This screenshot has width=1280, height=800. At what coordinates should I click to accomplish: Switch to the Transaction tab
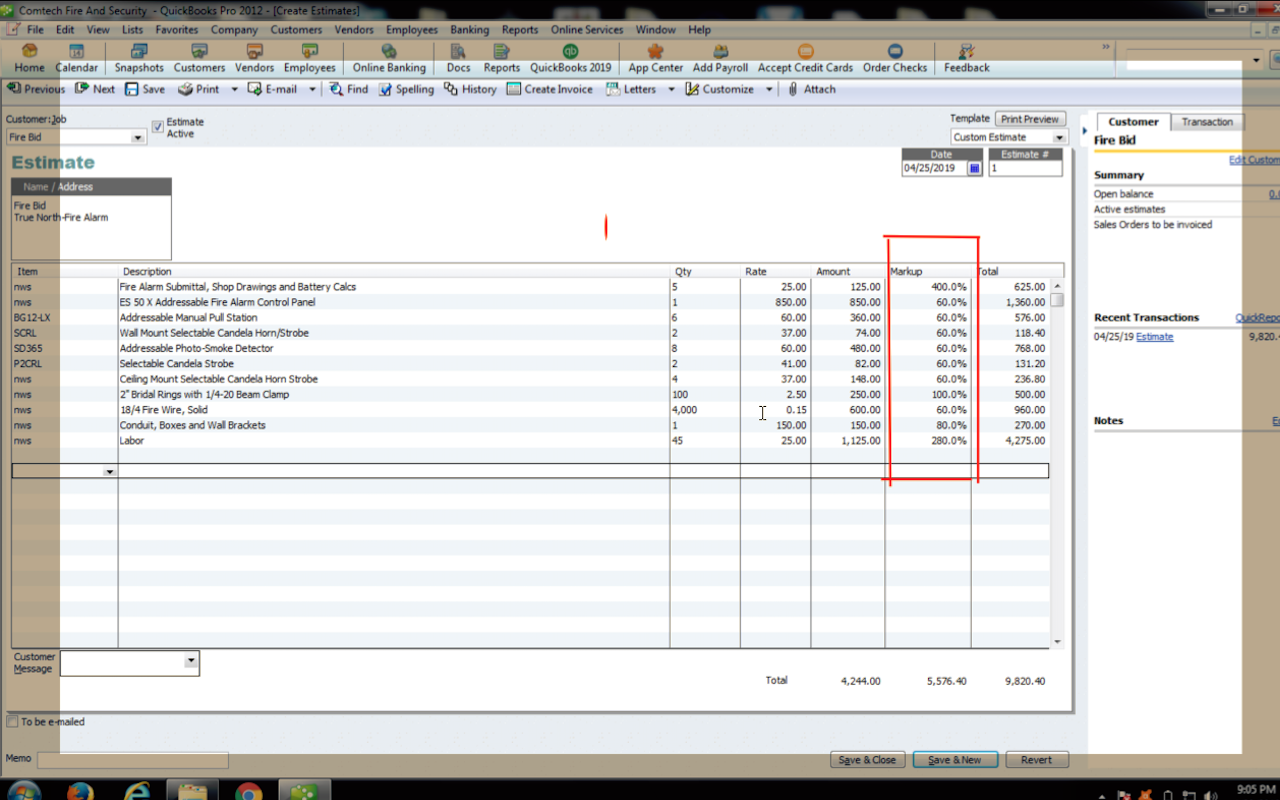[1207, 121]
